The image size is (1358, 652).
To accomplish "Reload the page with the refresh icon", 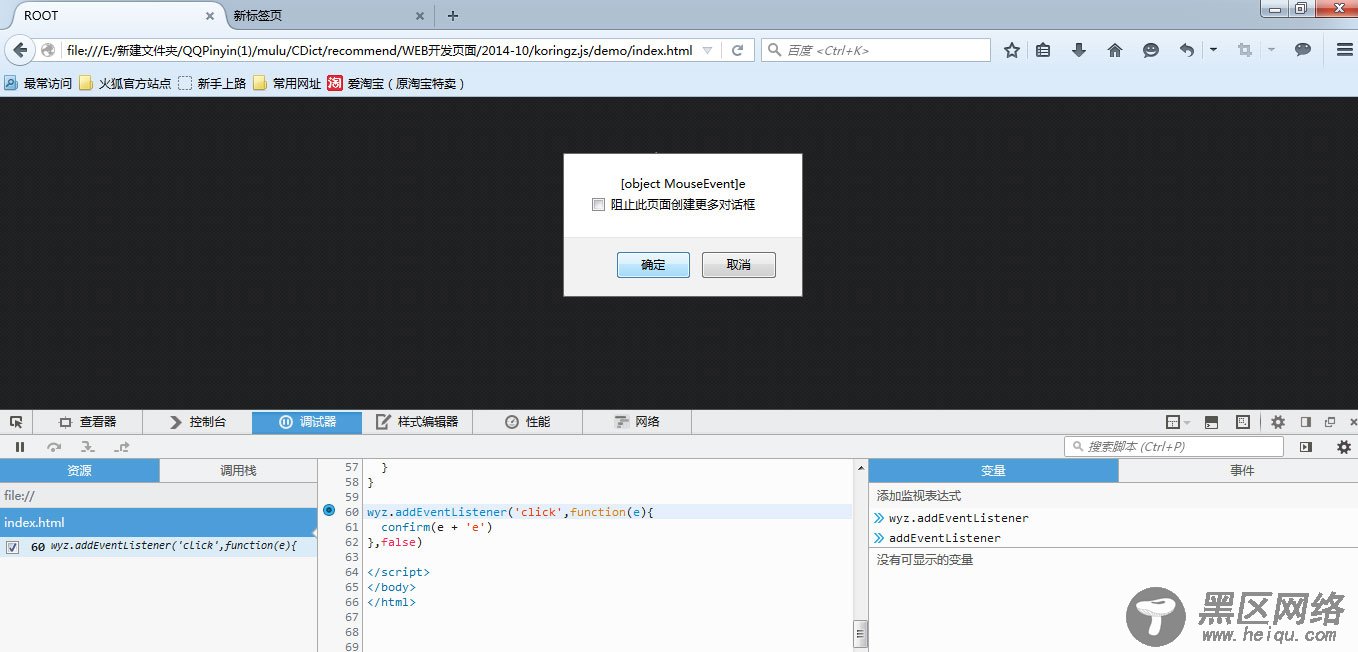I will (737, 50).
